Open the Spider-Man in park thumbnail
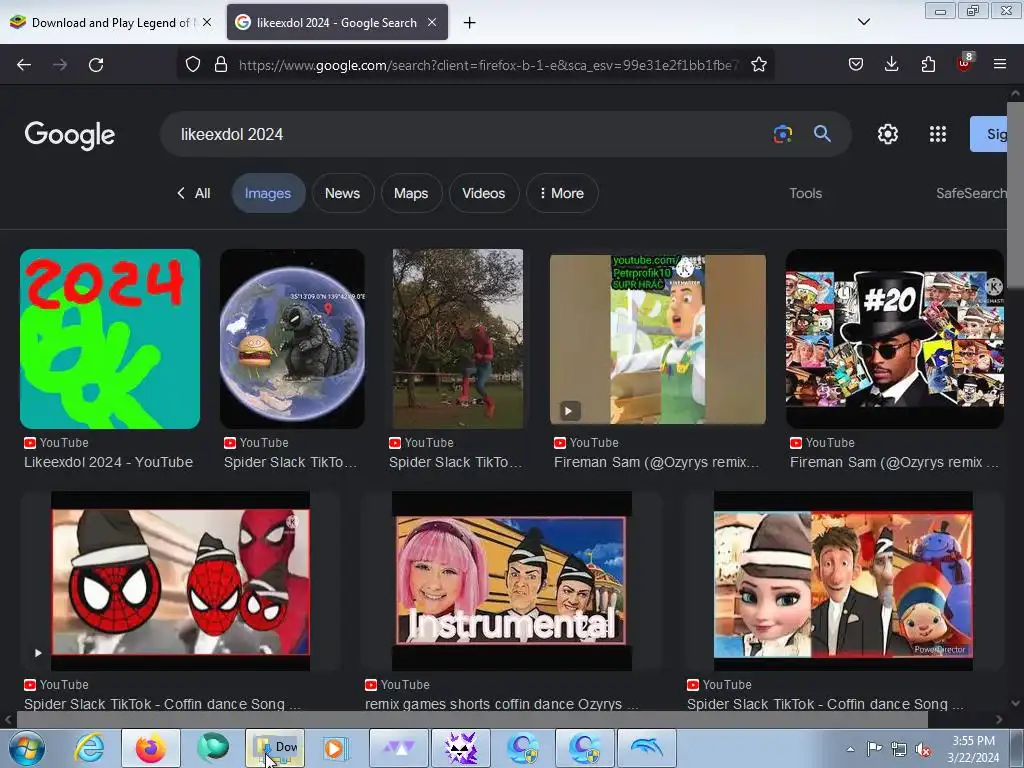 (x=458, y=338)
